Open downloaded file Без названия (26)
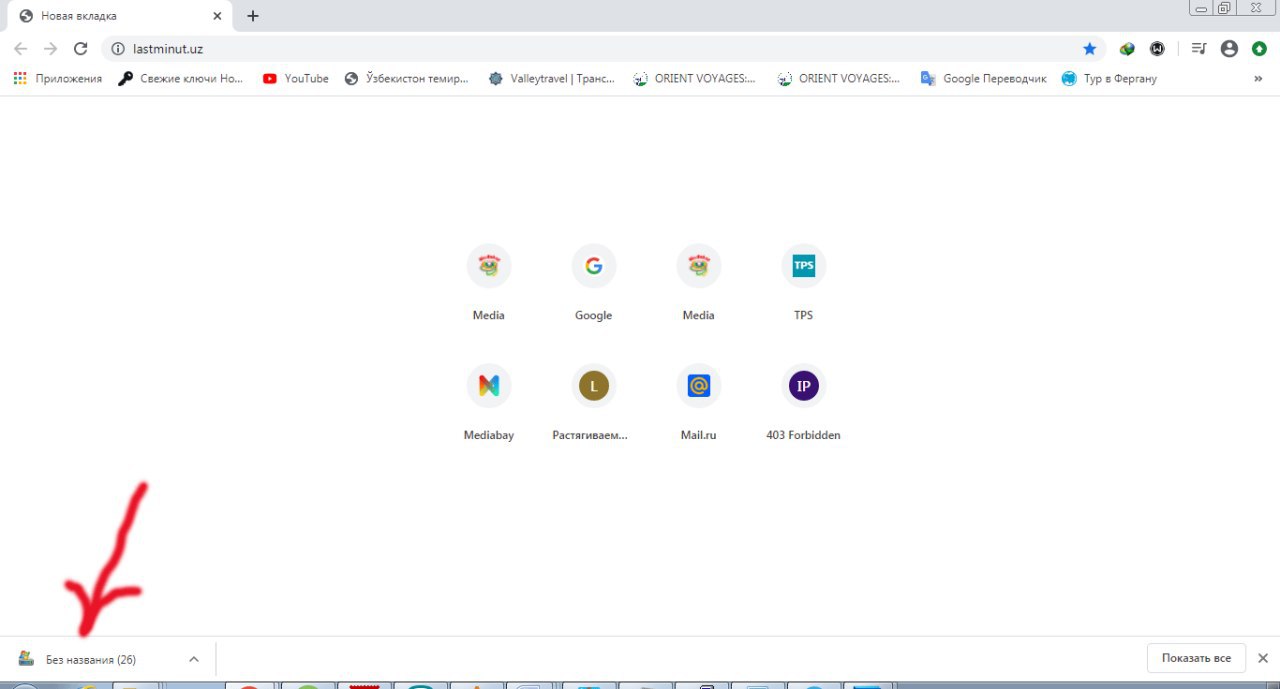The width and height of the screenshot is (1280, 689). click(x=91, y=659)
